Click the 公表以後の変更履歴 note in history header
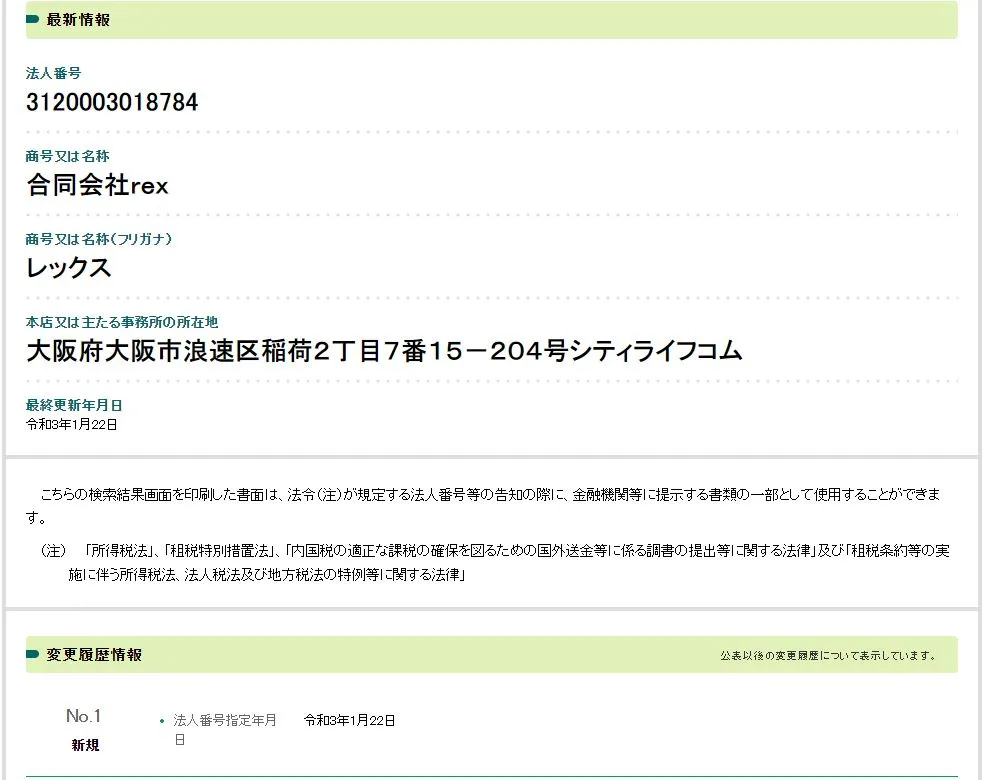This screenshot has height=780, width=985. (829, 656)
